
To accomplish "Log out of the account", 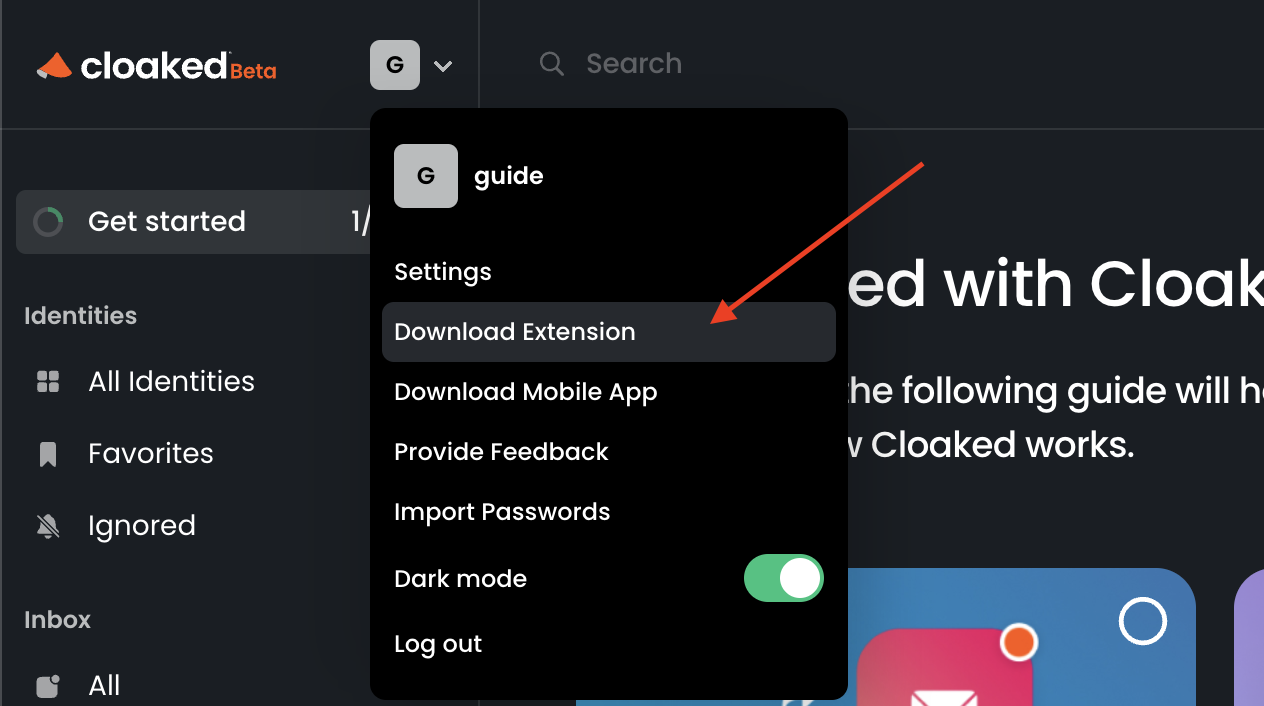I will pyautogui.click(x=438, y=644).
